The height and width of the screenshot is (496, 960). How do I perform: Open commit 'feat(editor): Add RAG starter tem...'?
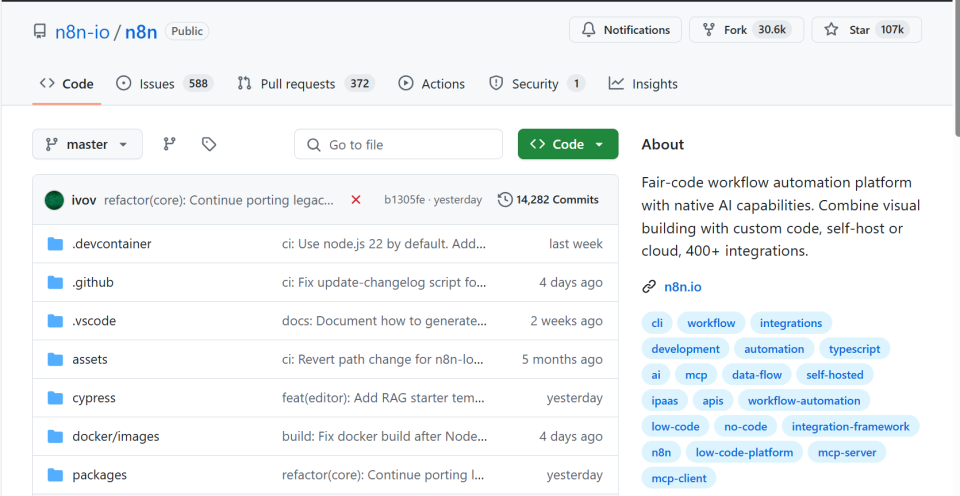pos(383,398)
